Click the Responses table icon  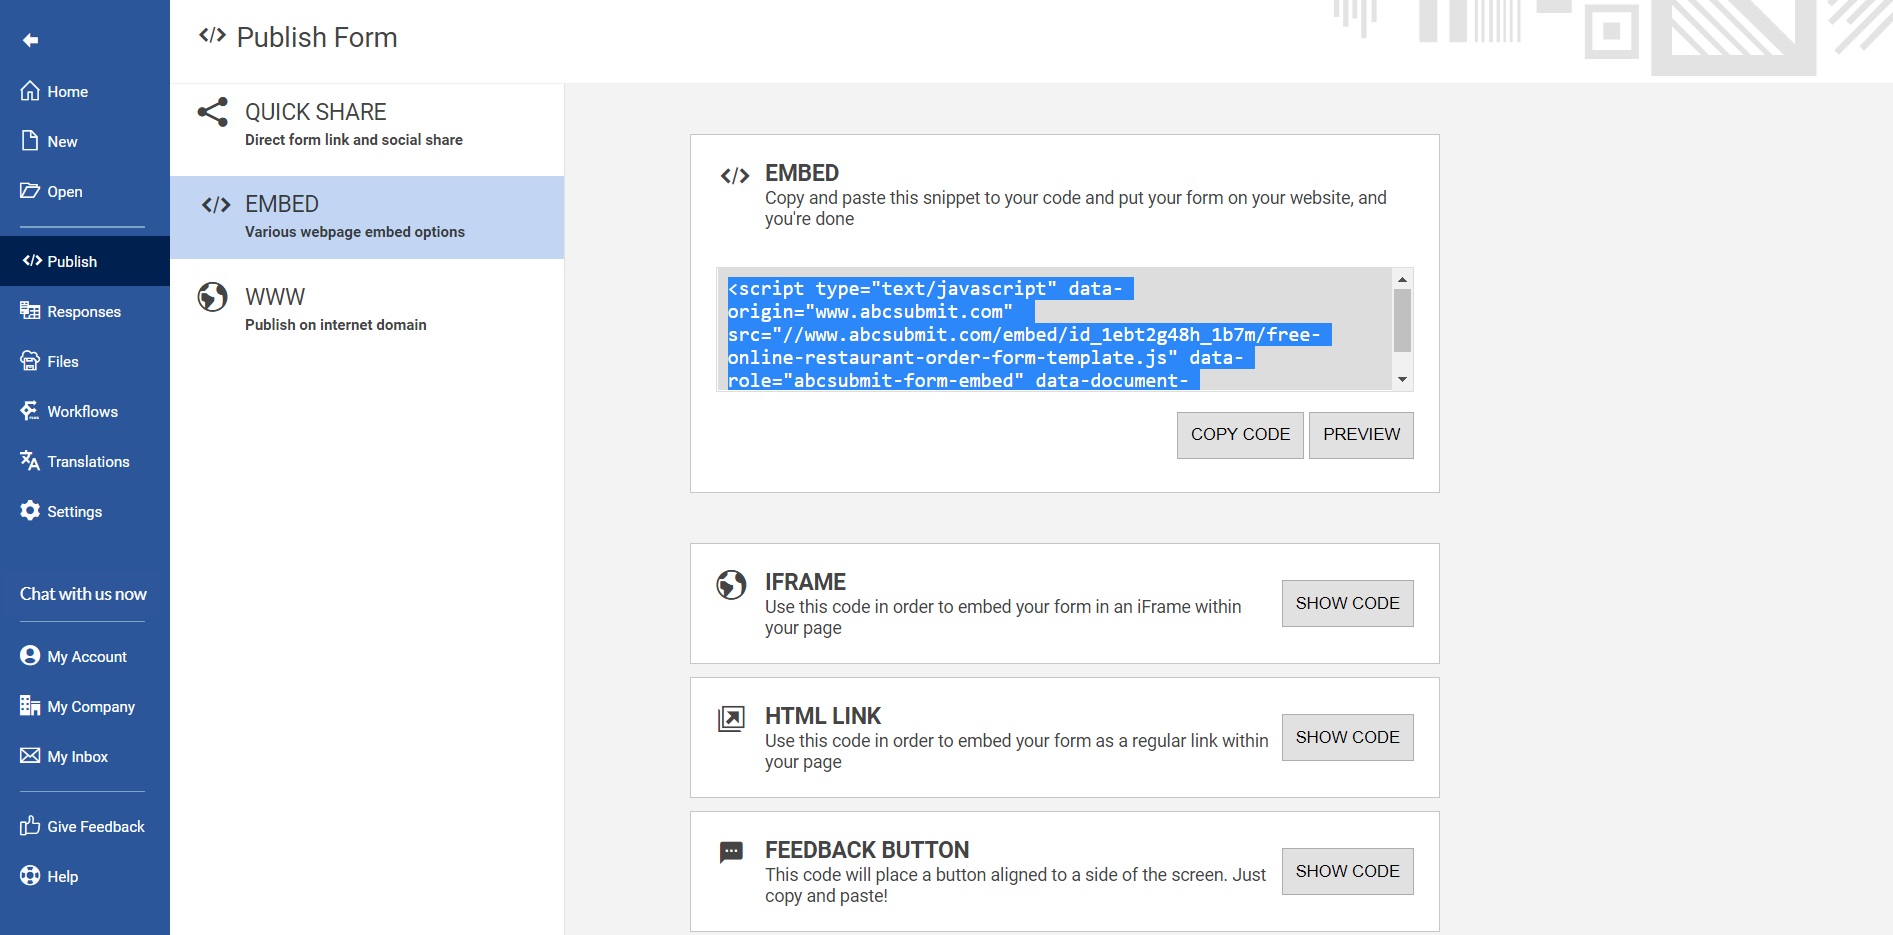coord(30,311)
